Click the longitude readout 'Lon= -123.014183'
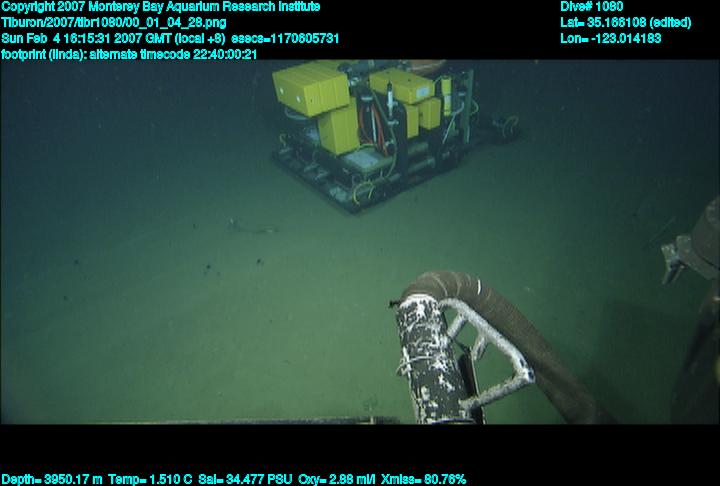This screenshot has width=720, height=486. (x=611, y=38)
